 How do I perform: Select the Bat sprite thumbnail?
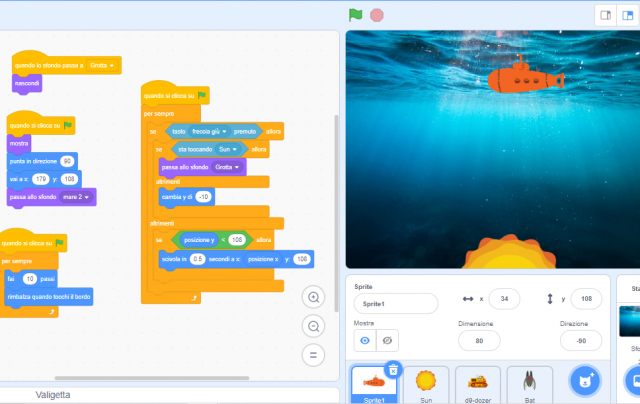(x=530, y=385)
